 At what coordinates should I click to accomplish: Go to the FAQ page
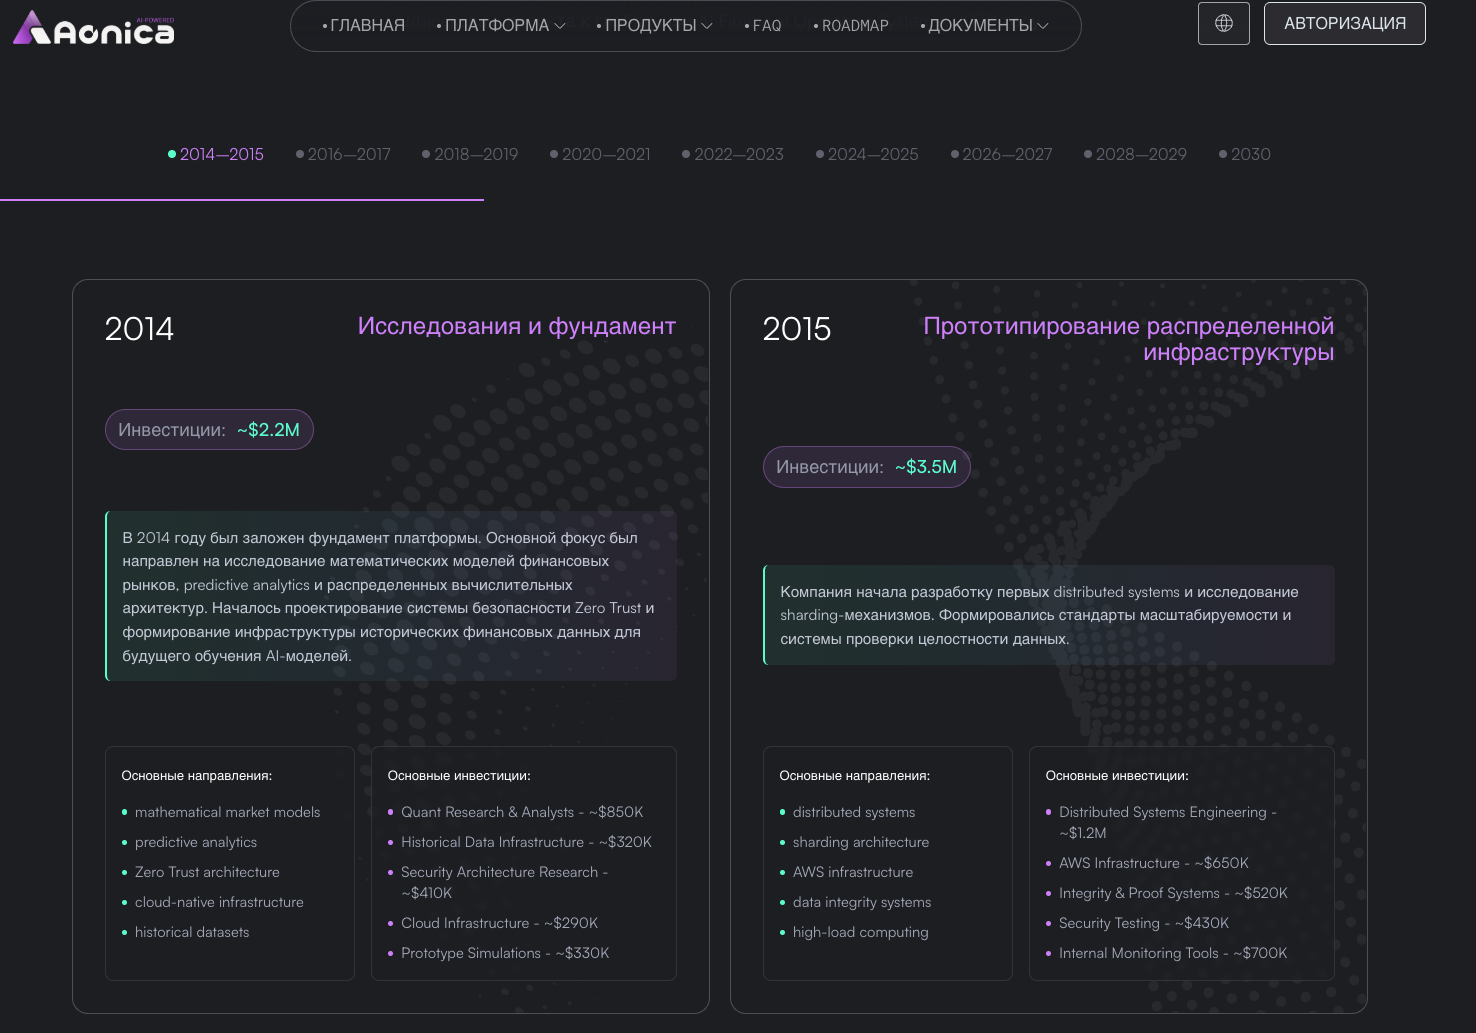click(763, 26)
